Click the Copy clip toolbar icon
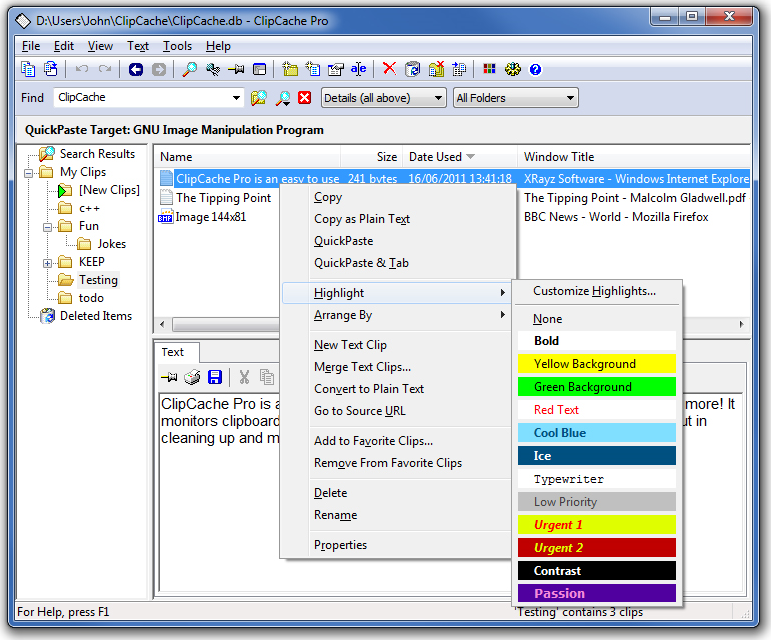The width and height of the screenshot is (771, 640). coord(28,69)
